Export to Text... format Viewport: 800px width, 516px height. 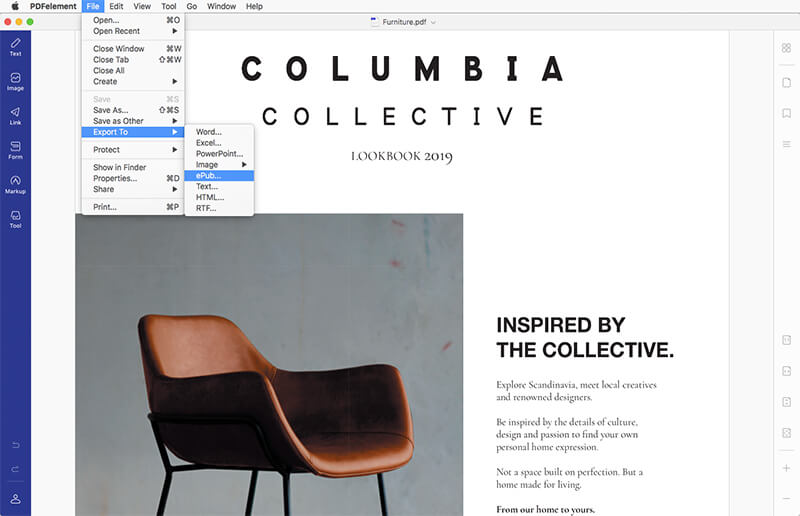[x=219, y=187]
